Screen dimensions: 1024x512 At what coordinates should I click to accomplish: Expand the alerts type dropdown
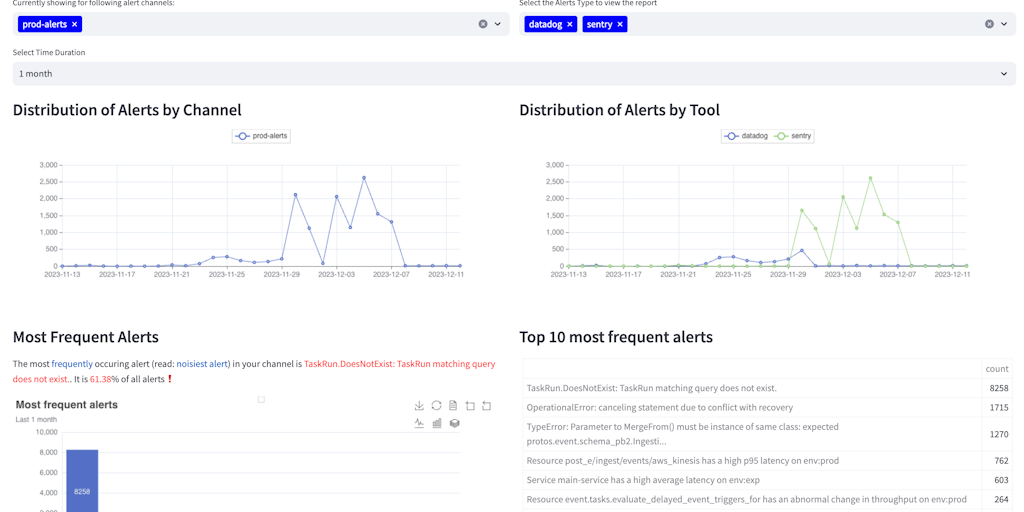pyautogui.click(x=1004, y=24)
